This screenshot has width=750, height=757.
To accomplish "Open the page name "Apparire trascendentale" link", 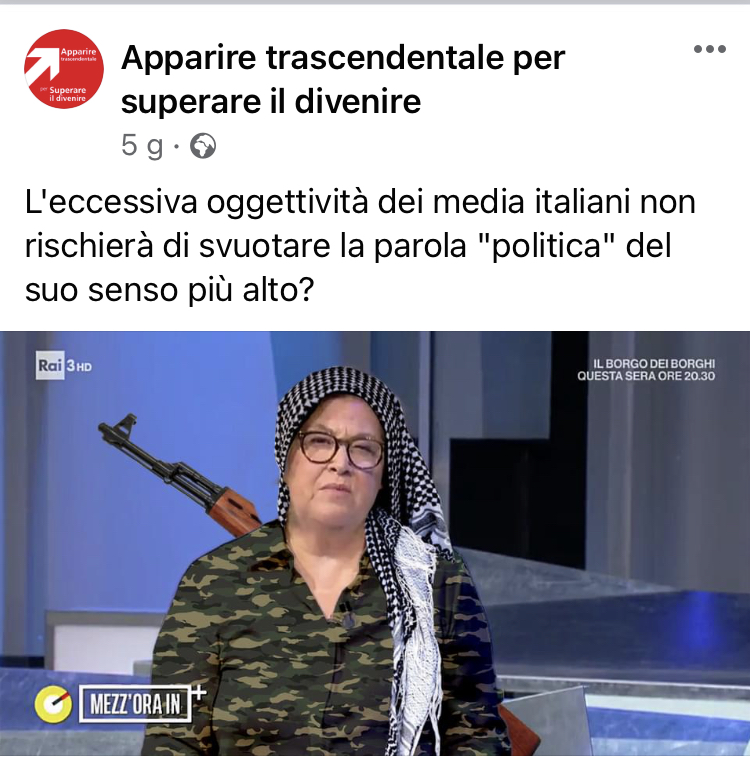I will point(343,79).
